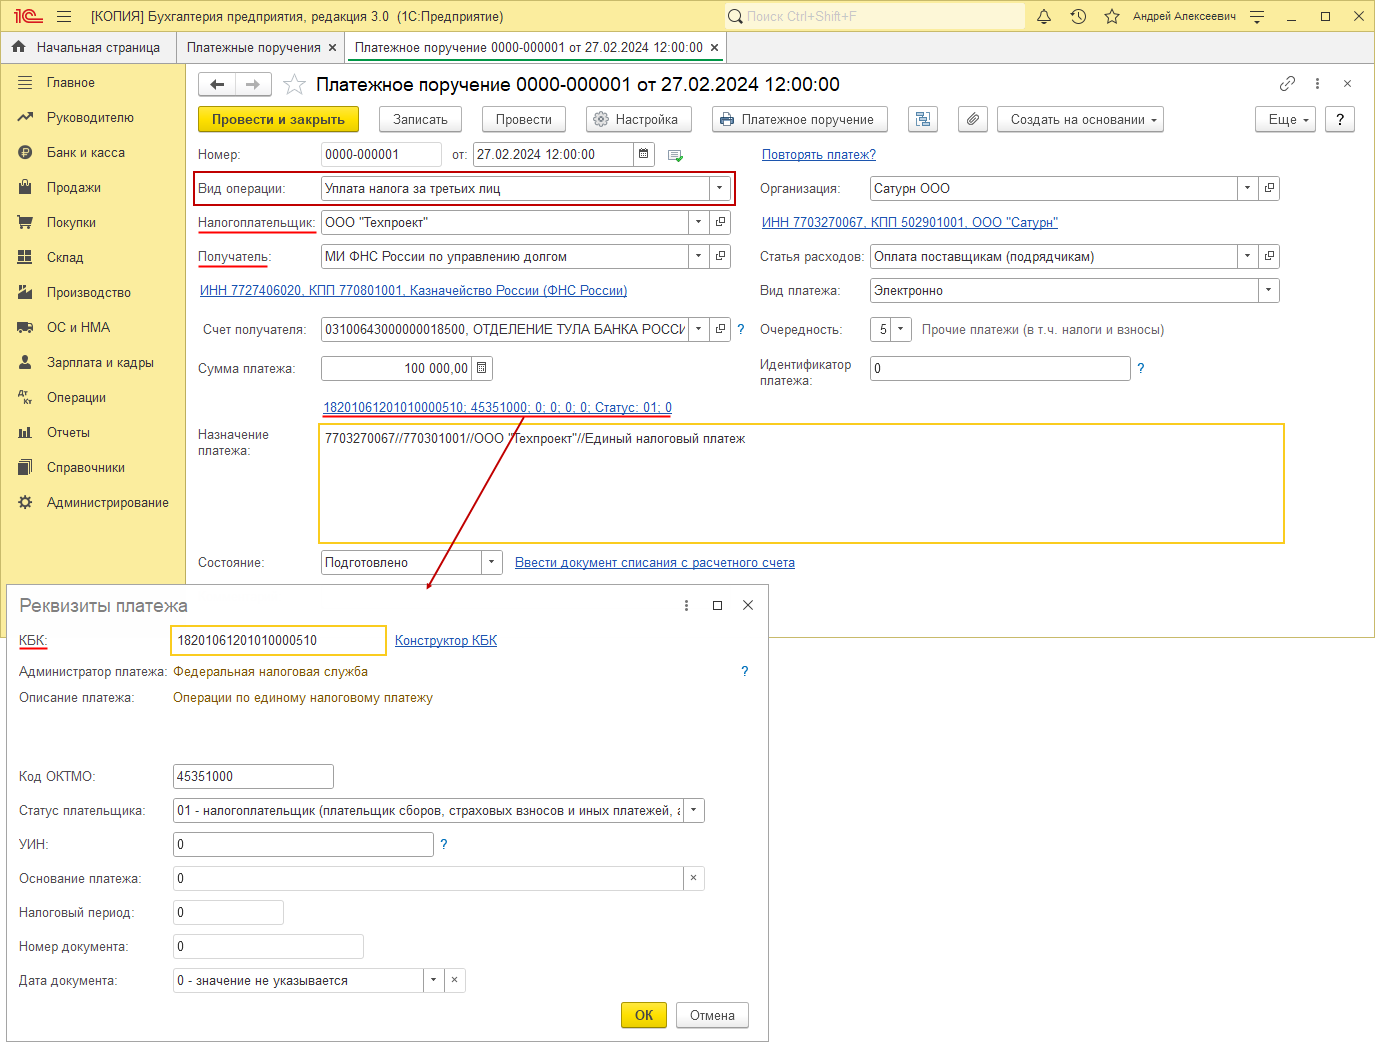
Task: Print Платежное поручение button
Action: tap(800, 119)
